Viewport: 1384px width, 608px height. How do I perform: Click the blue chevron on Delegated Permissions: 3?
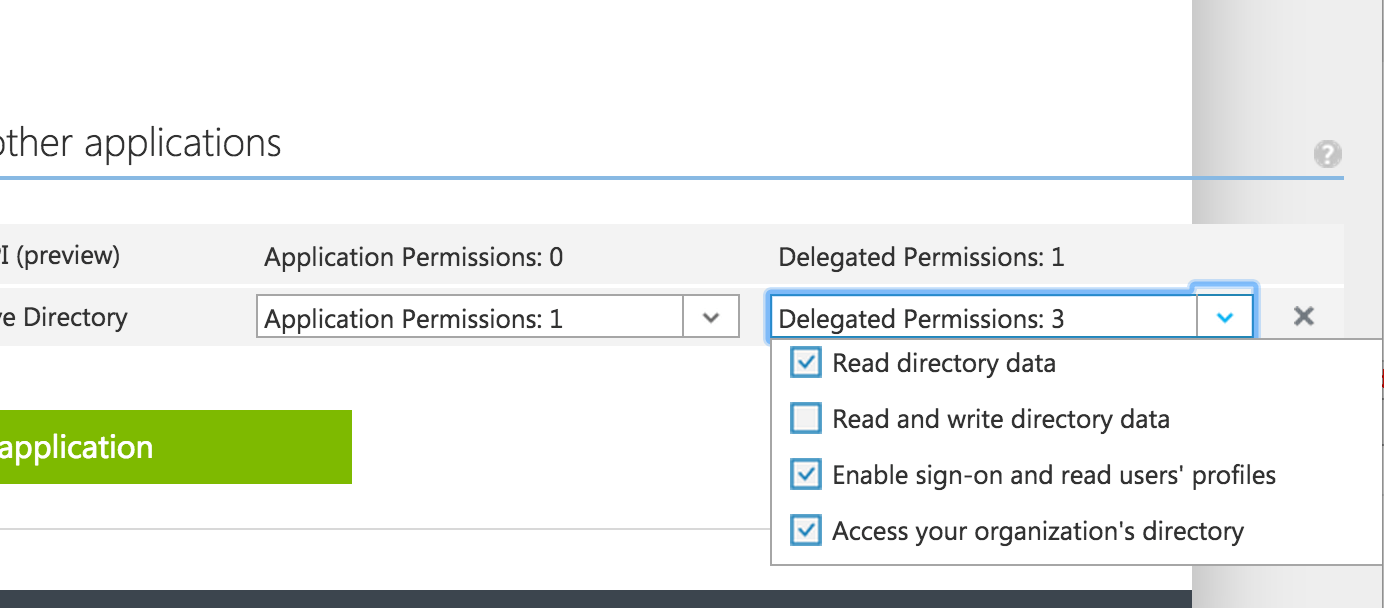[x=1225, y=318]
